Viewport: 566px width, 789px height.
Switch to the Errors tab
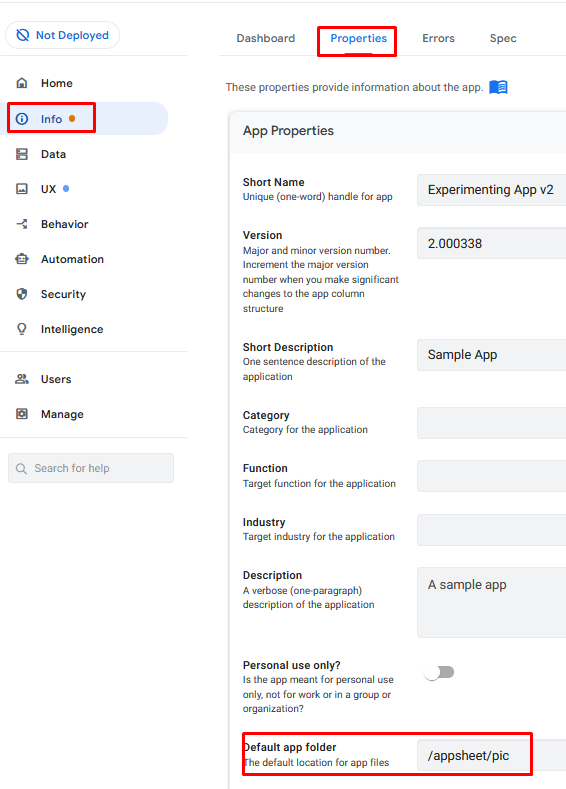coord(438,38)
